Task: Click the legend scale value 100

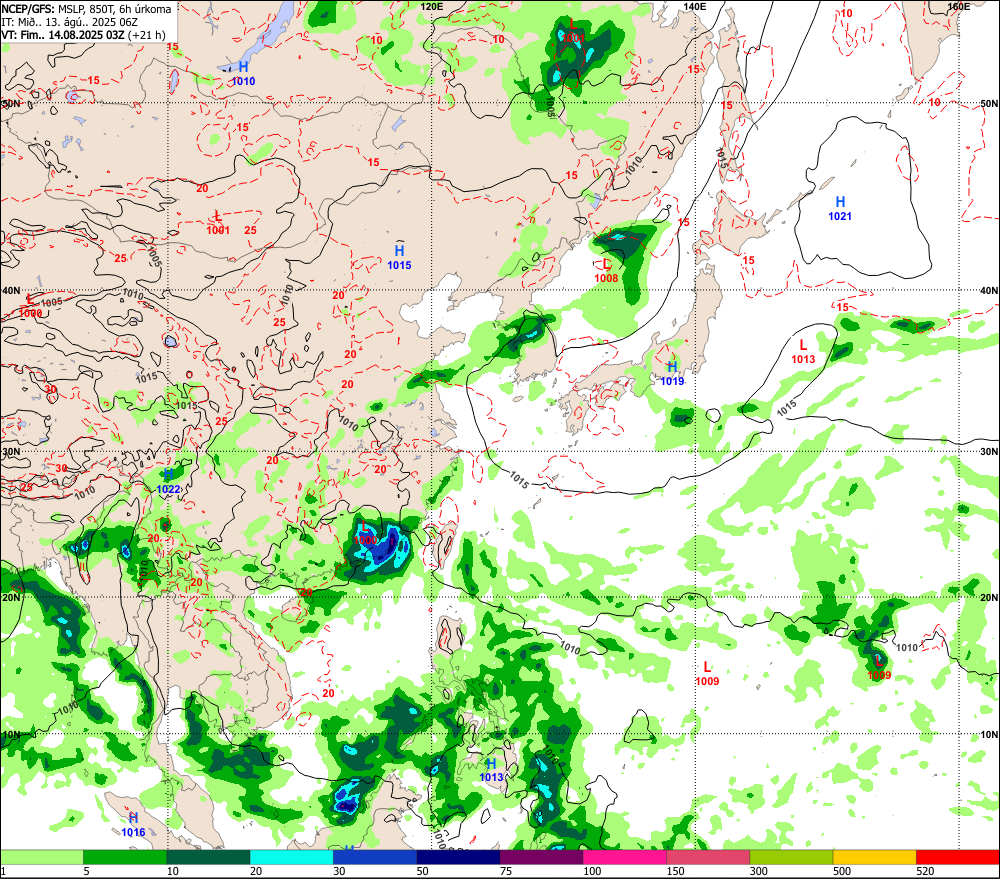Action: (x=592, y=871)
